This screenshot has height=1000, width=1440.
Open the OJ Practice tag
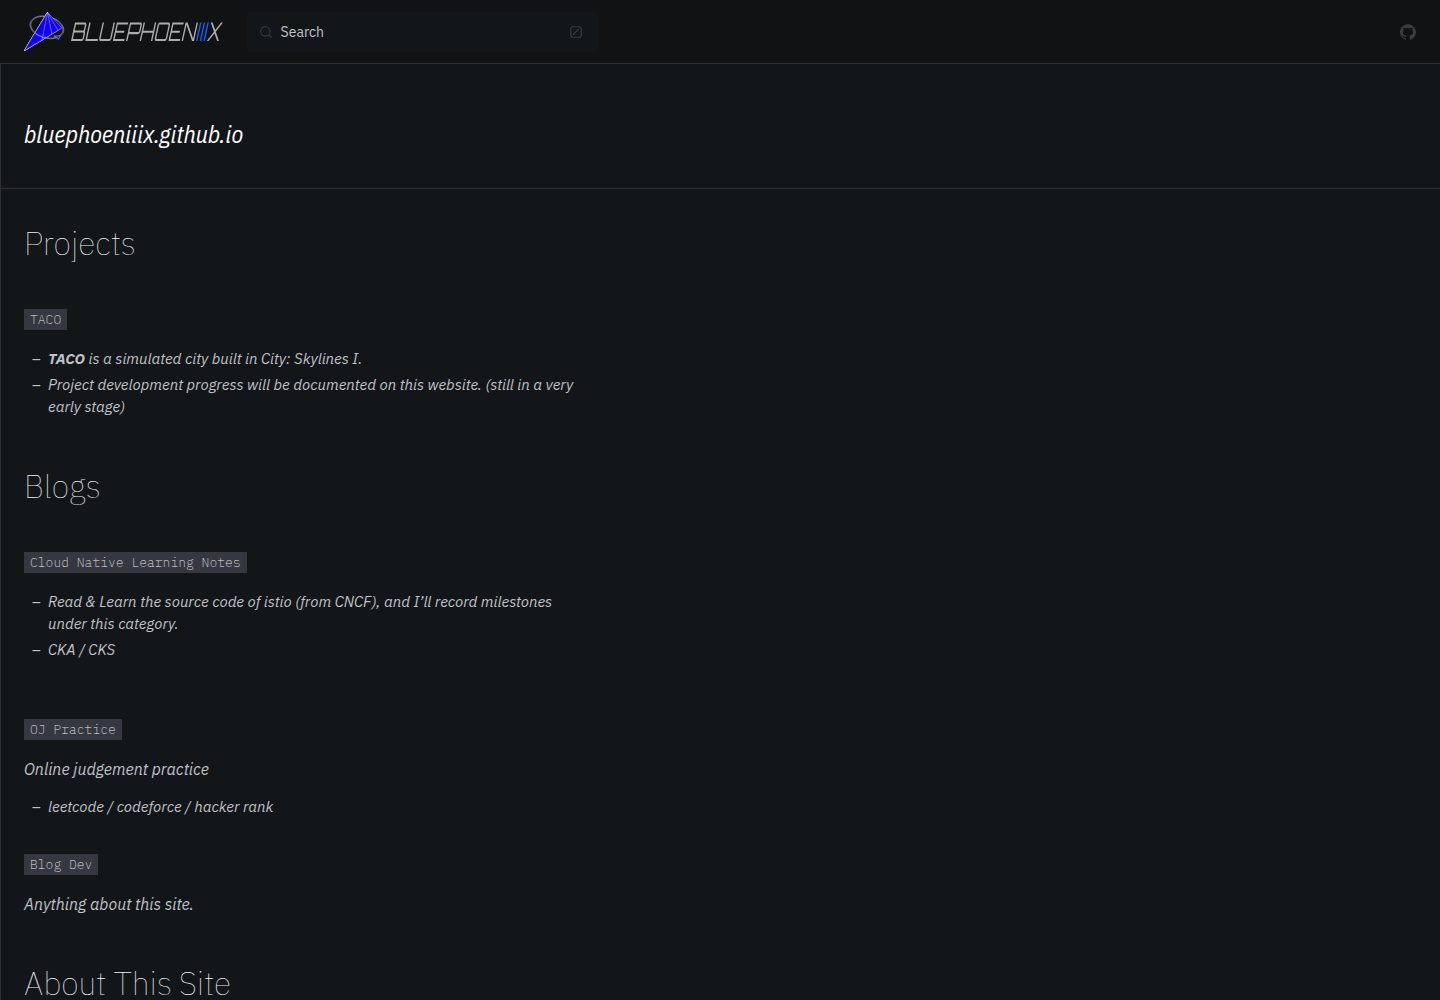click(73, 730)
